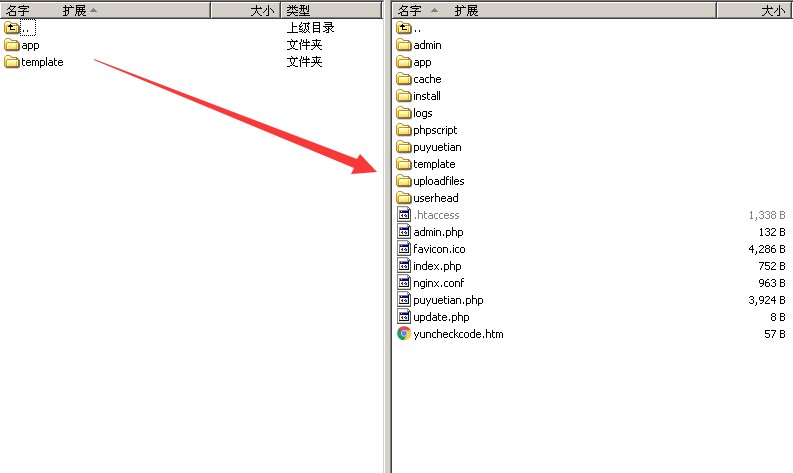This screenshot has width=793, height=473.
Task: Click the userhead folder icon
Action: point(404,198)
